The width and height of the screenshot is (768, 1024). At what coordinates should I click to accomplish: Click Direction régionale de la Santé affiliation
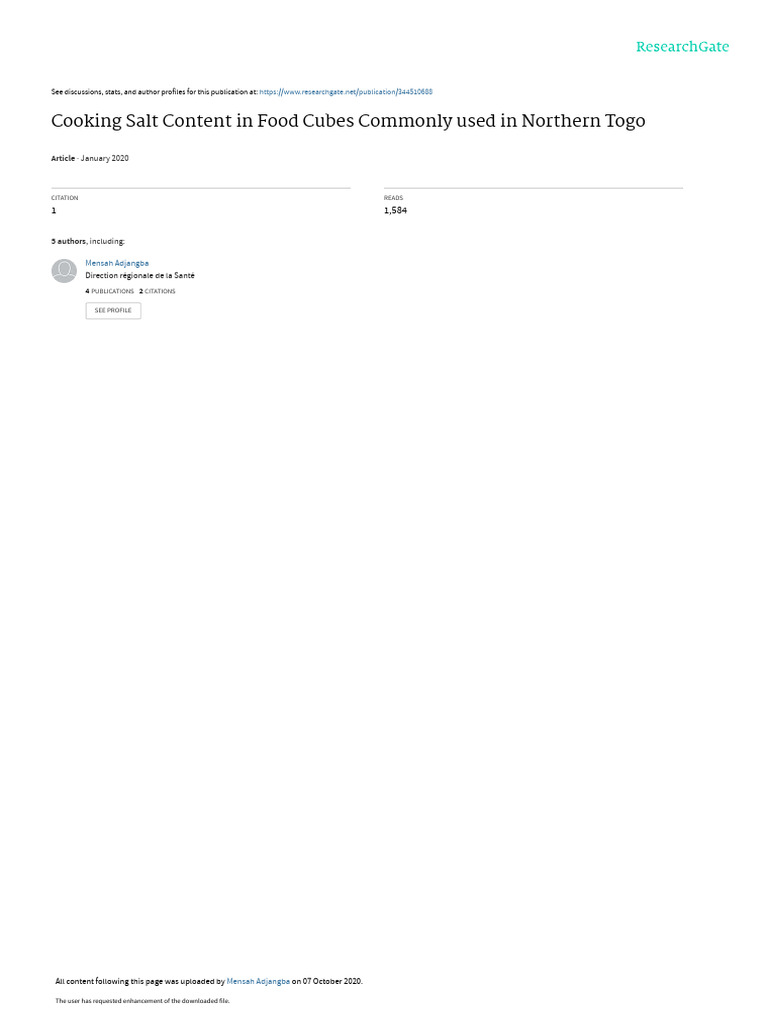[x=140, y=276]
